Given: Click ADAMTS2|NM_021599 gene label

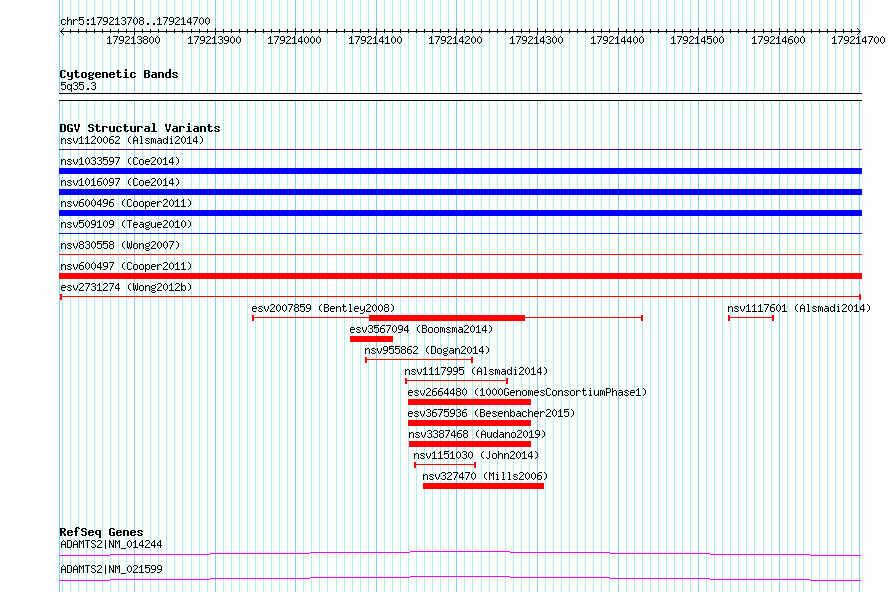Looking at the screenshot, I should [x=111, y=569].
